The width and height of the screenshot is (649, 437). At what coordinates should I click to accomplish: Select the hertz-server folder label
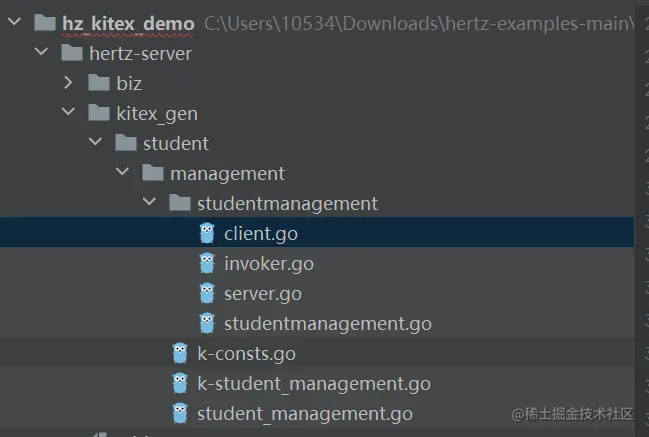click(140, 54)
